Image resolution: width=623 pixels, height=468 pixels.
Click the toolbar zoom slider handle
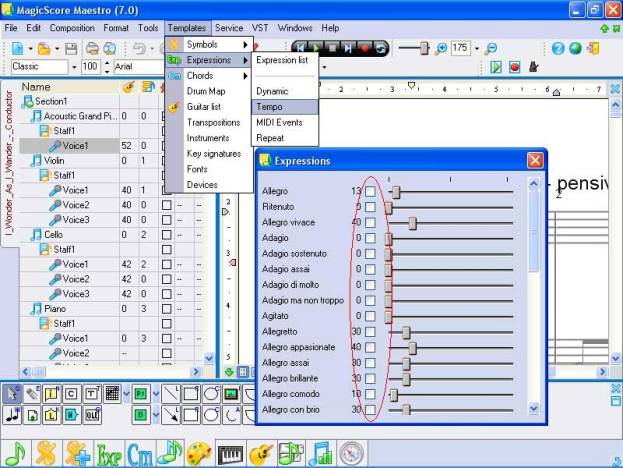425,48
